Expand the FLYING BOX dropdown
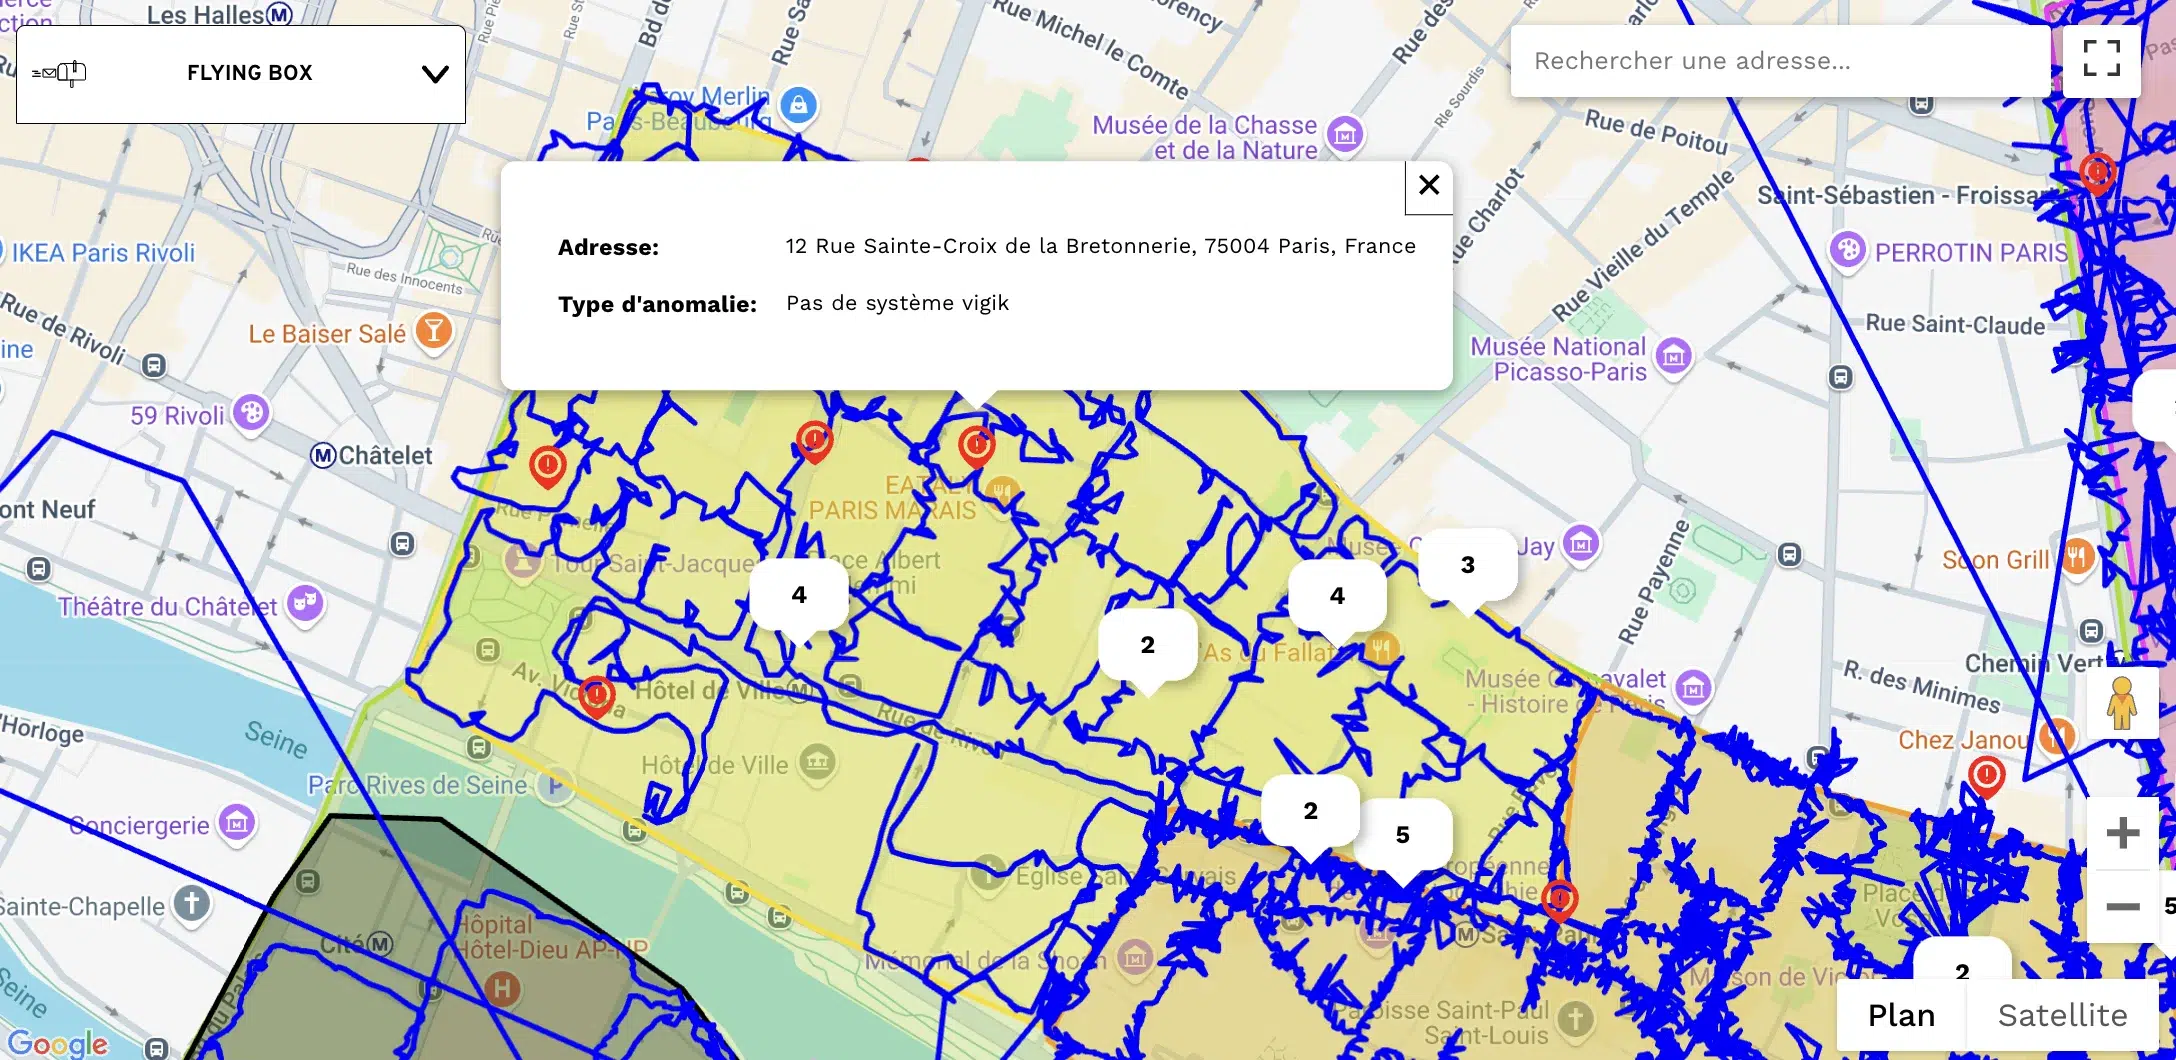Viewport: 2176px width, 1060px height. click(x=433, y=73)
